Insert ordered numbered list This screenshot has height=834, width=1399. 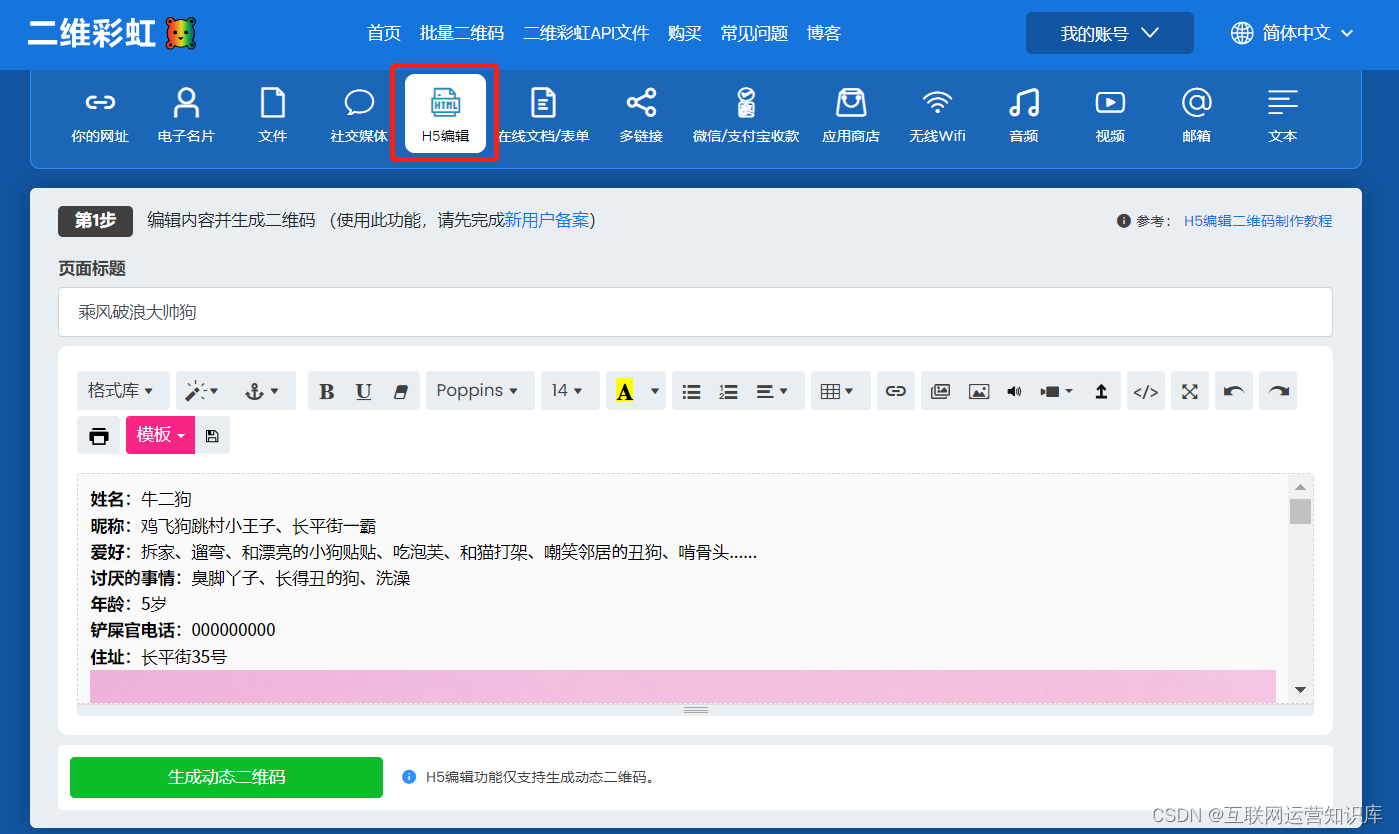pyautogui.click(x=728, y=391)
